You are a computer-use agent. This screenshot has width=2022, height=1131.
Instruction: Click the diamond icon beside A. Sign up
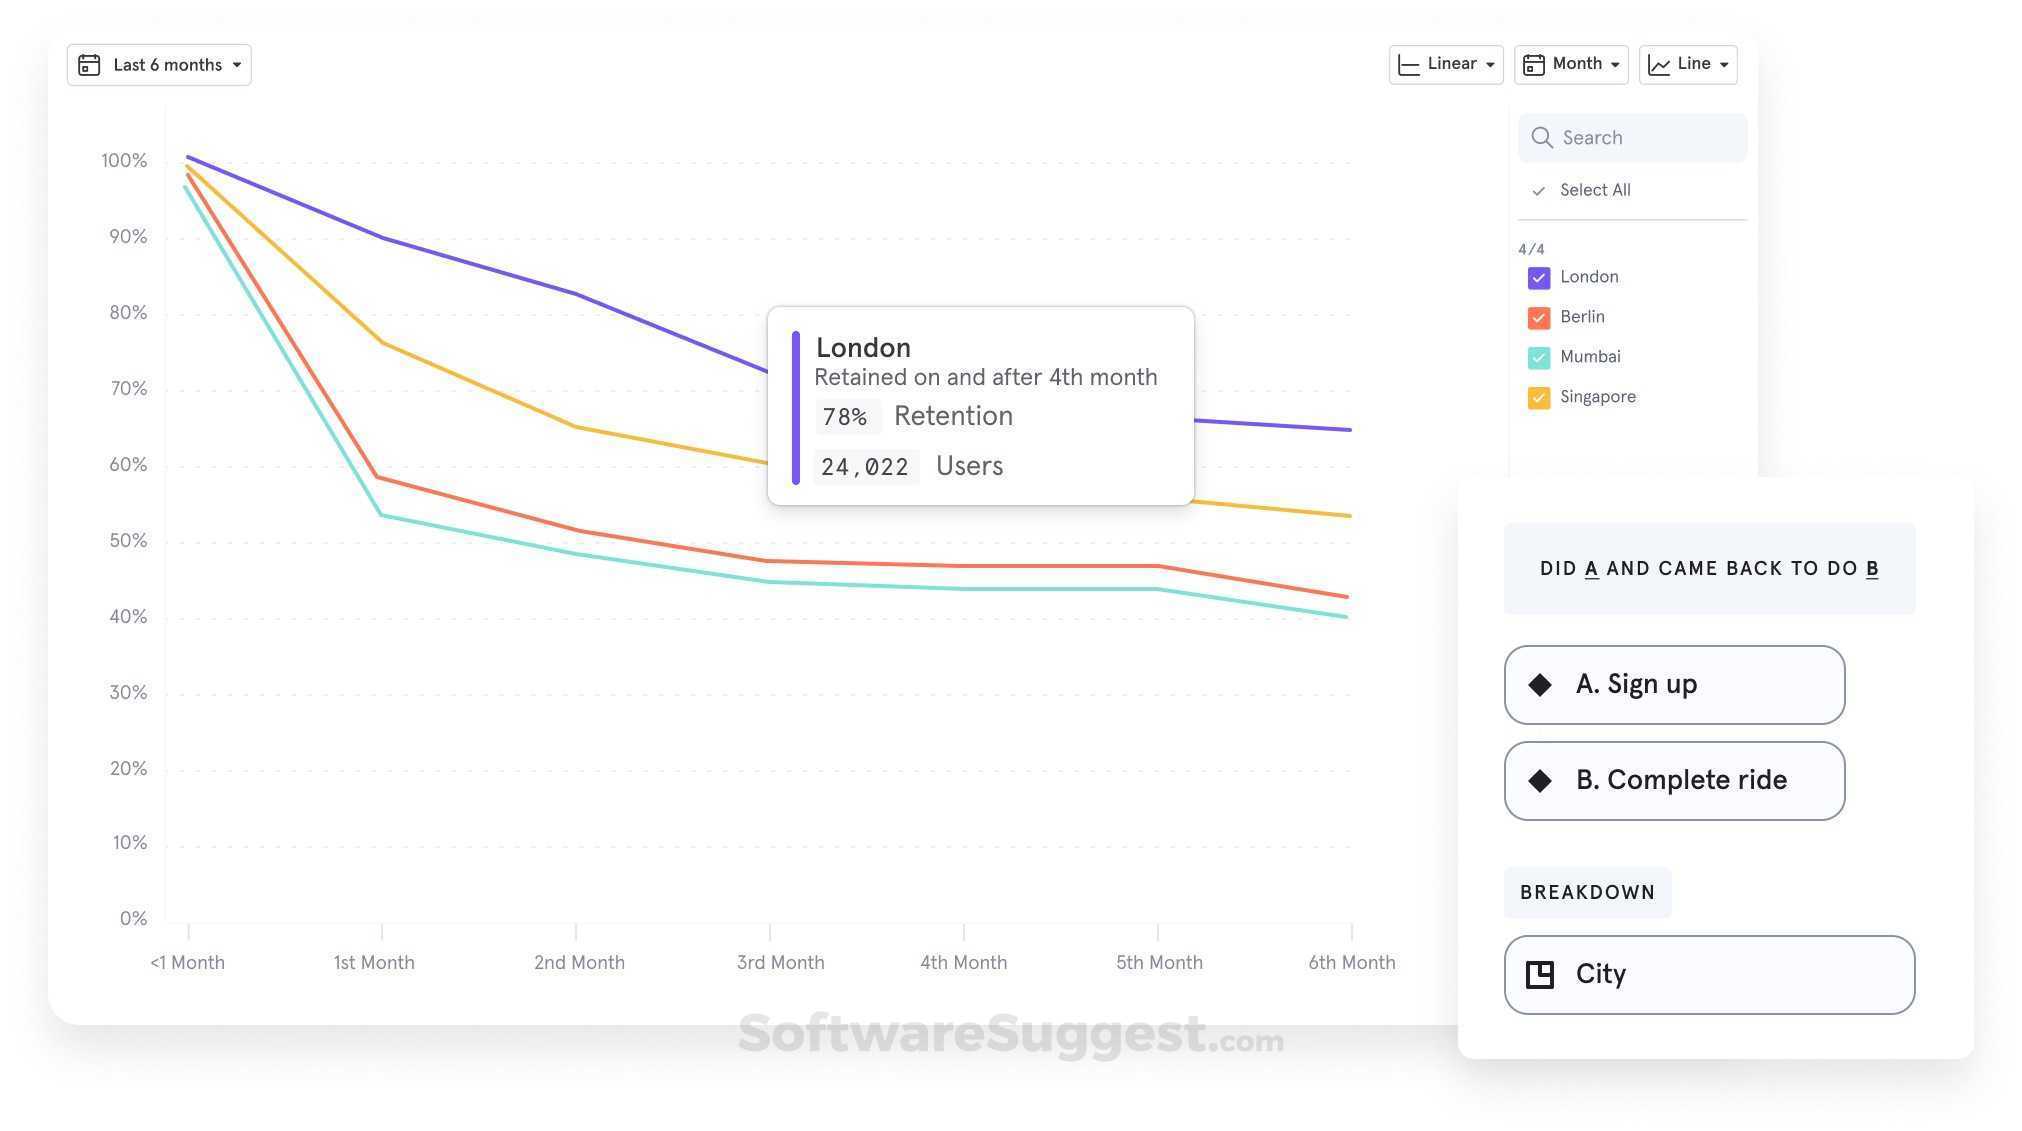(1541, 684)
